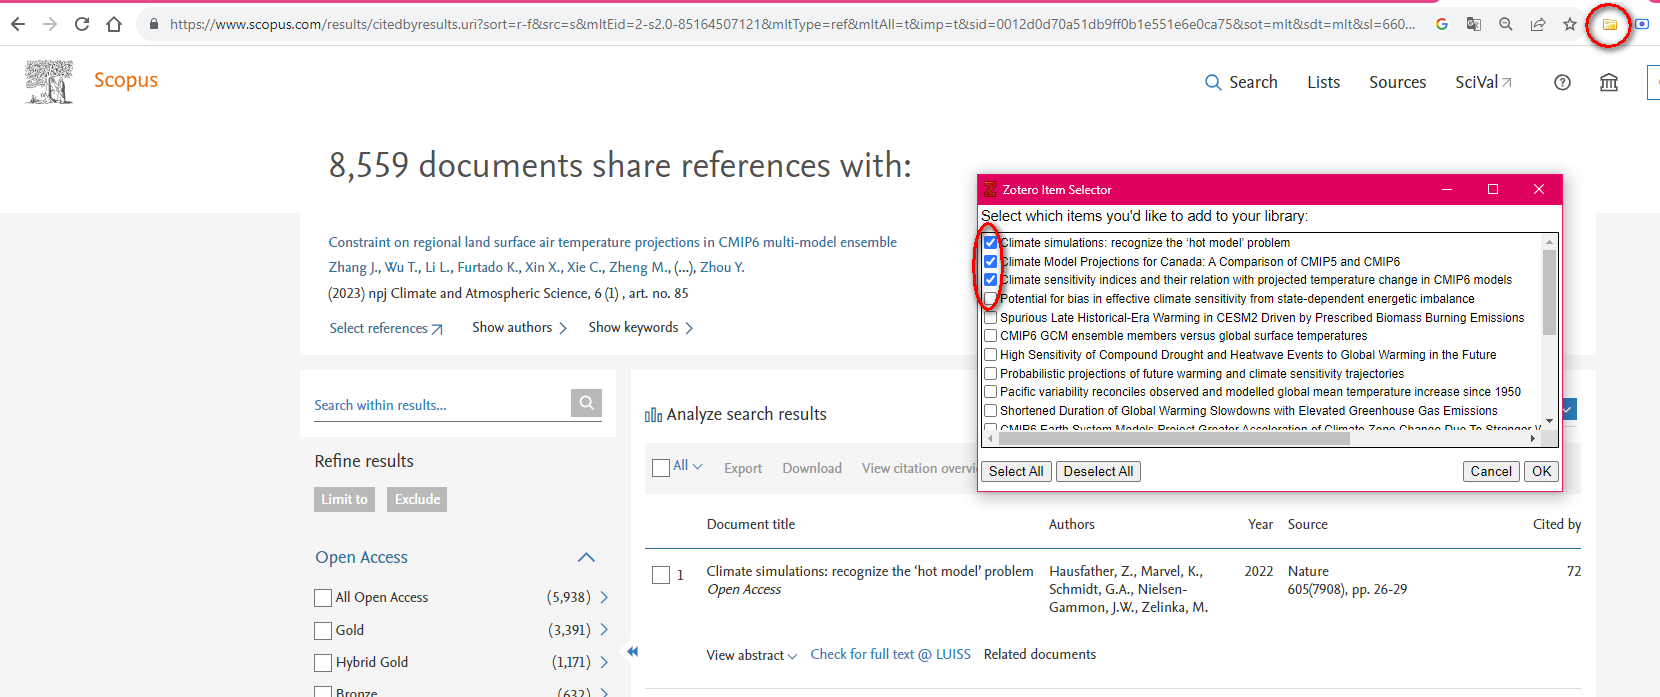1660x697 pixels.
Task: Confirm selection with the OK button
Action: [1541, 472]
